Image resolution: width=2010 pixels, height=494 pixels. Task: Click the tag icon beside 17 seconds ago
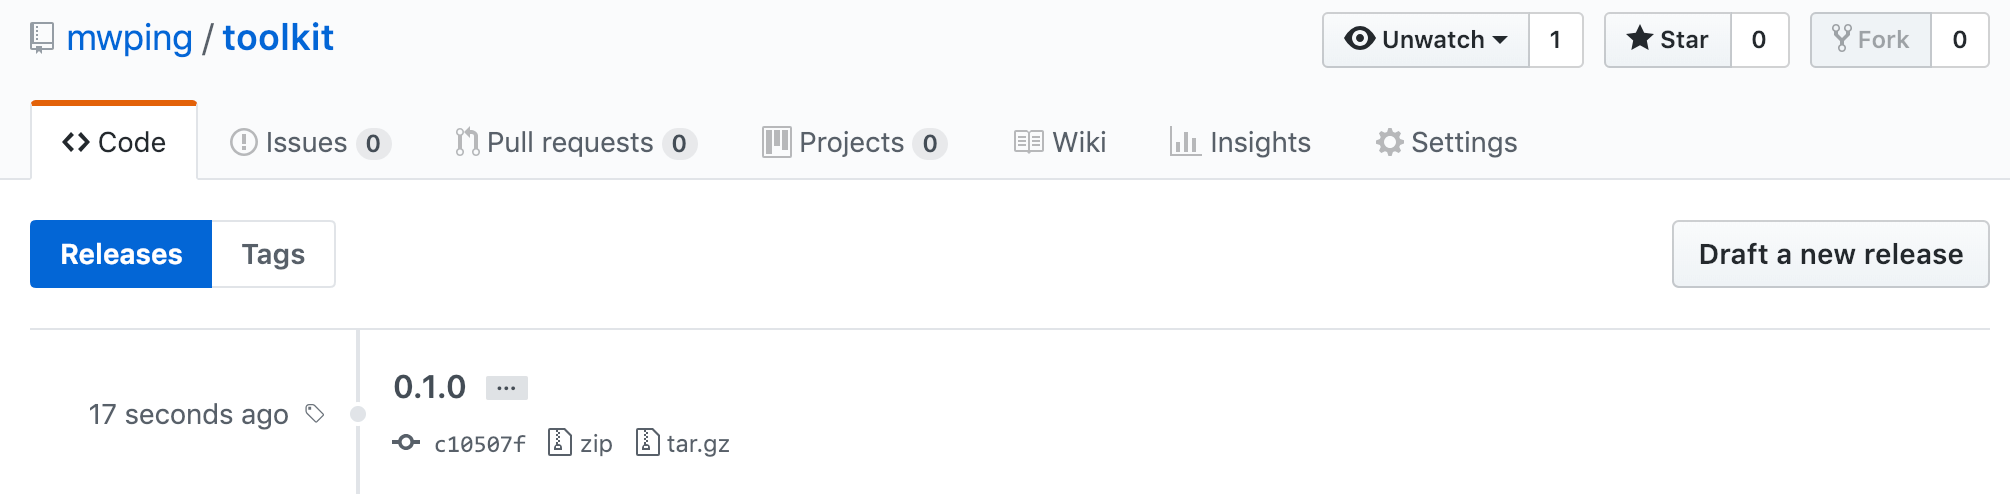(315, 413)
